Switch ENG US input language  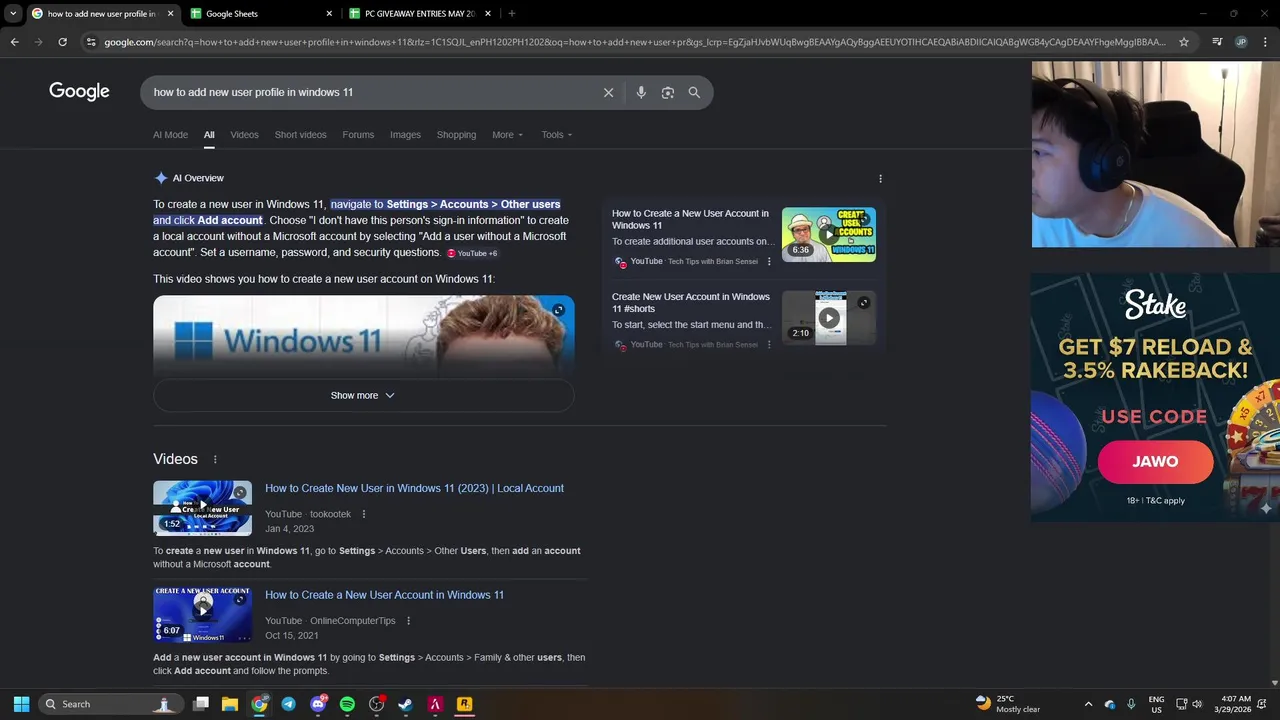(x=1156, y=704)
